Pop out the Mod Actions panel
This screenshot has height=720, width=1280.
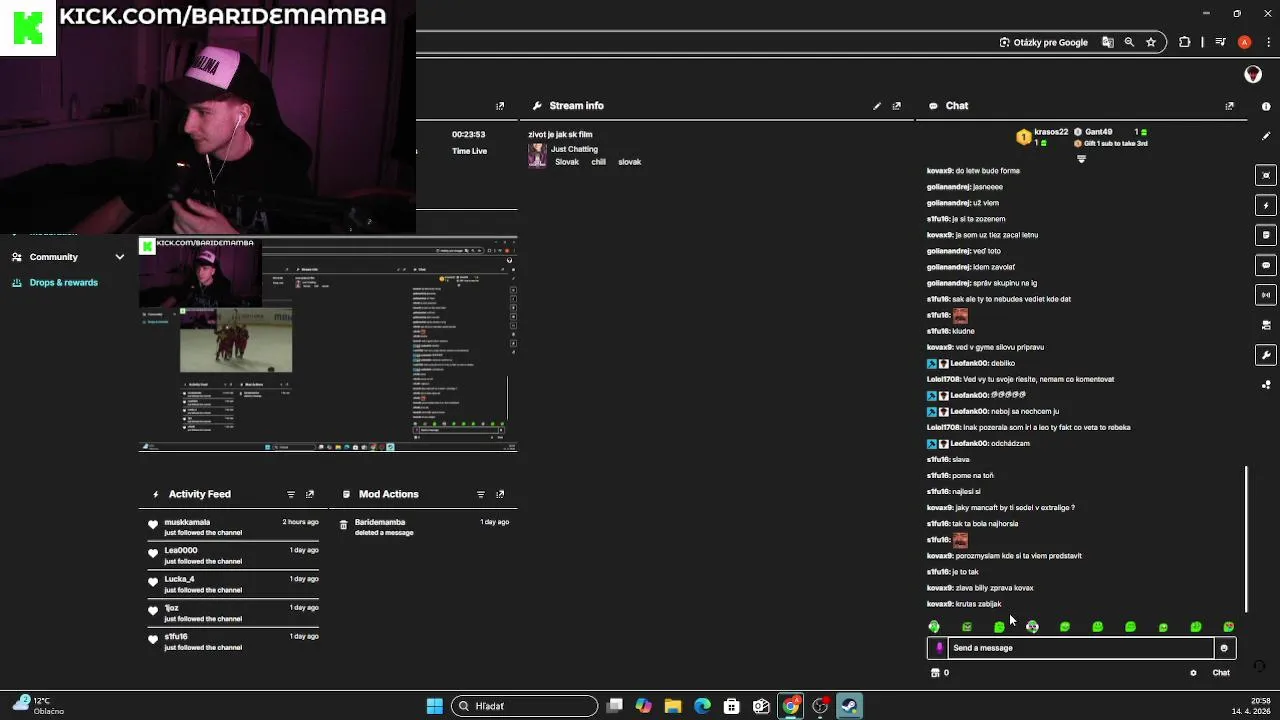click(x=500, y=494)
